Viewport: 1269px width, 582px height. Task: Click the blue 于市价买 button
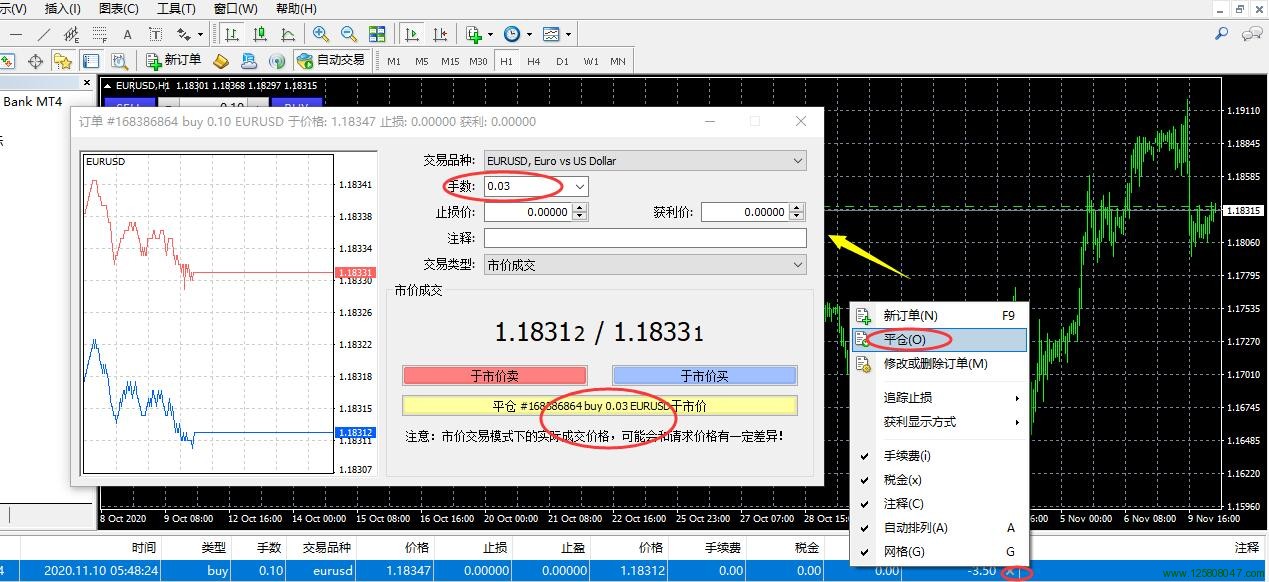click(x=705, y=376)
